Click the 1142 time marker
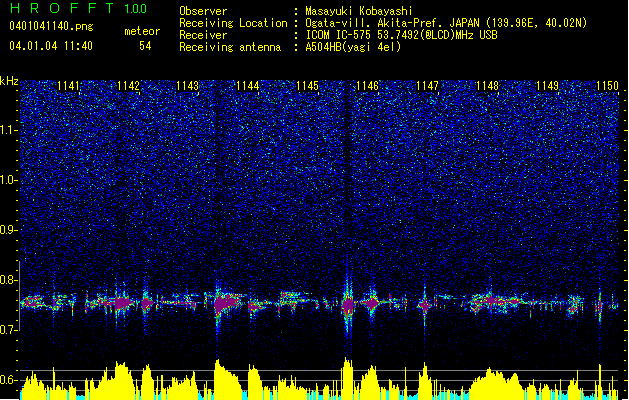This screenshot has height=400, width=629. (128, 86)
